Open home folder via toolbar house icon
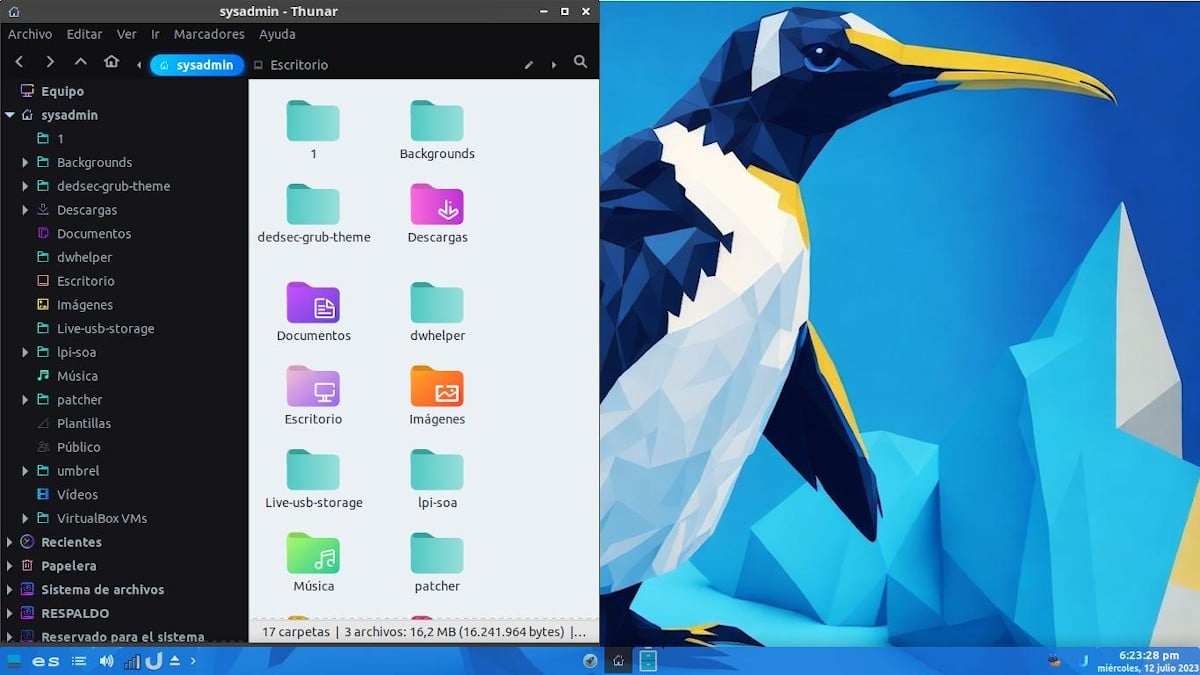The height and width of the screenshot is (675, 1200). coord(112,62)
